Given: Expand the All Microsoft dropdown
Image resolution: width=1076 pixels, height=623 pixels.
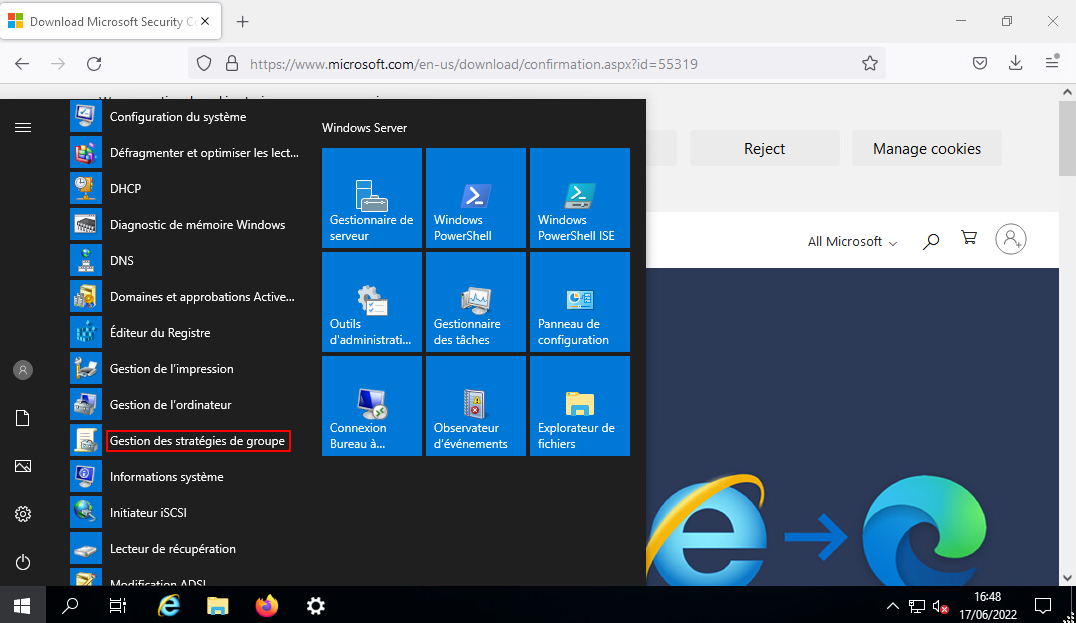Looking at the screenshot, I should coord(852,242).
